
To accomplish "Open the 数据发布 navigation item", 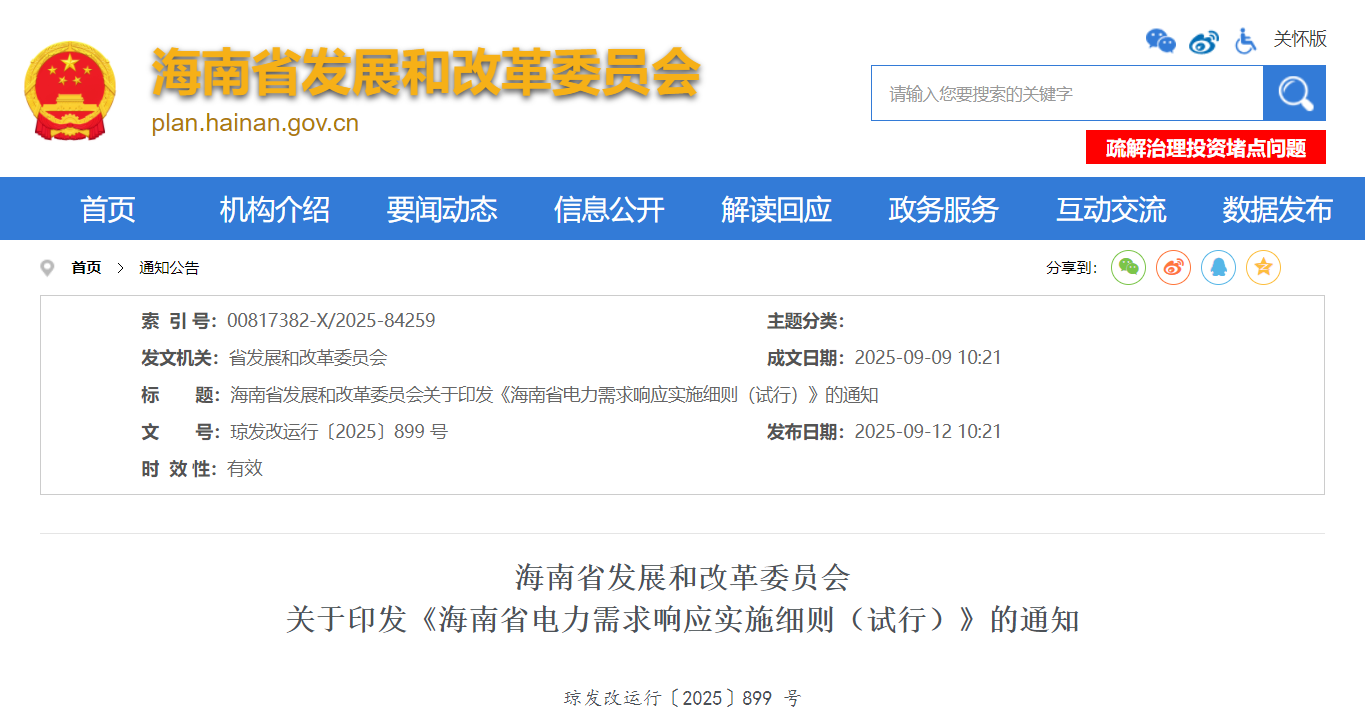I will coord(1277,209).
